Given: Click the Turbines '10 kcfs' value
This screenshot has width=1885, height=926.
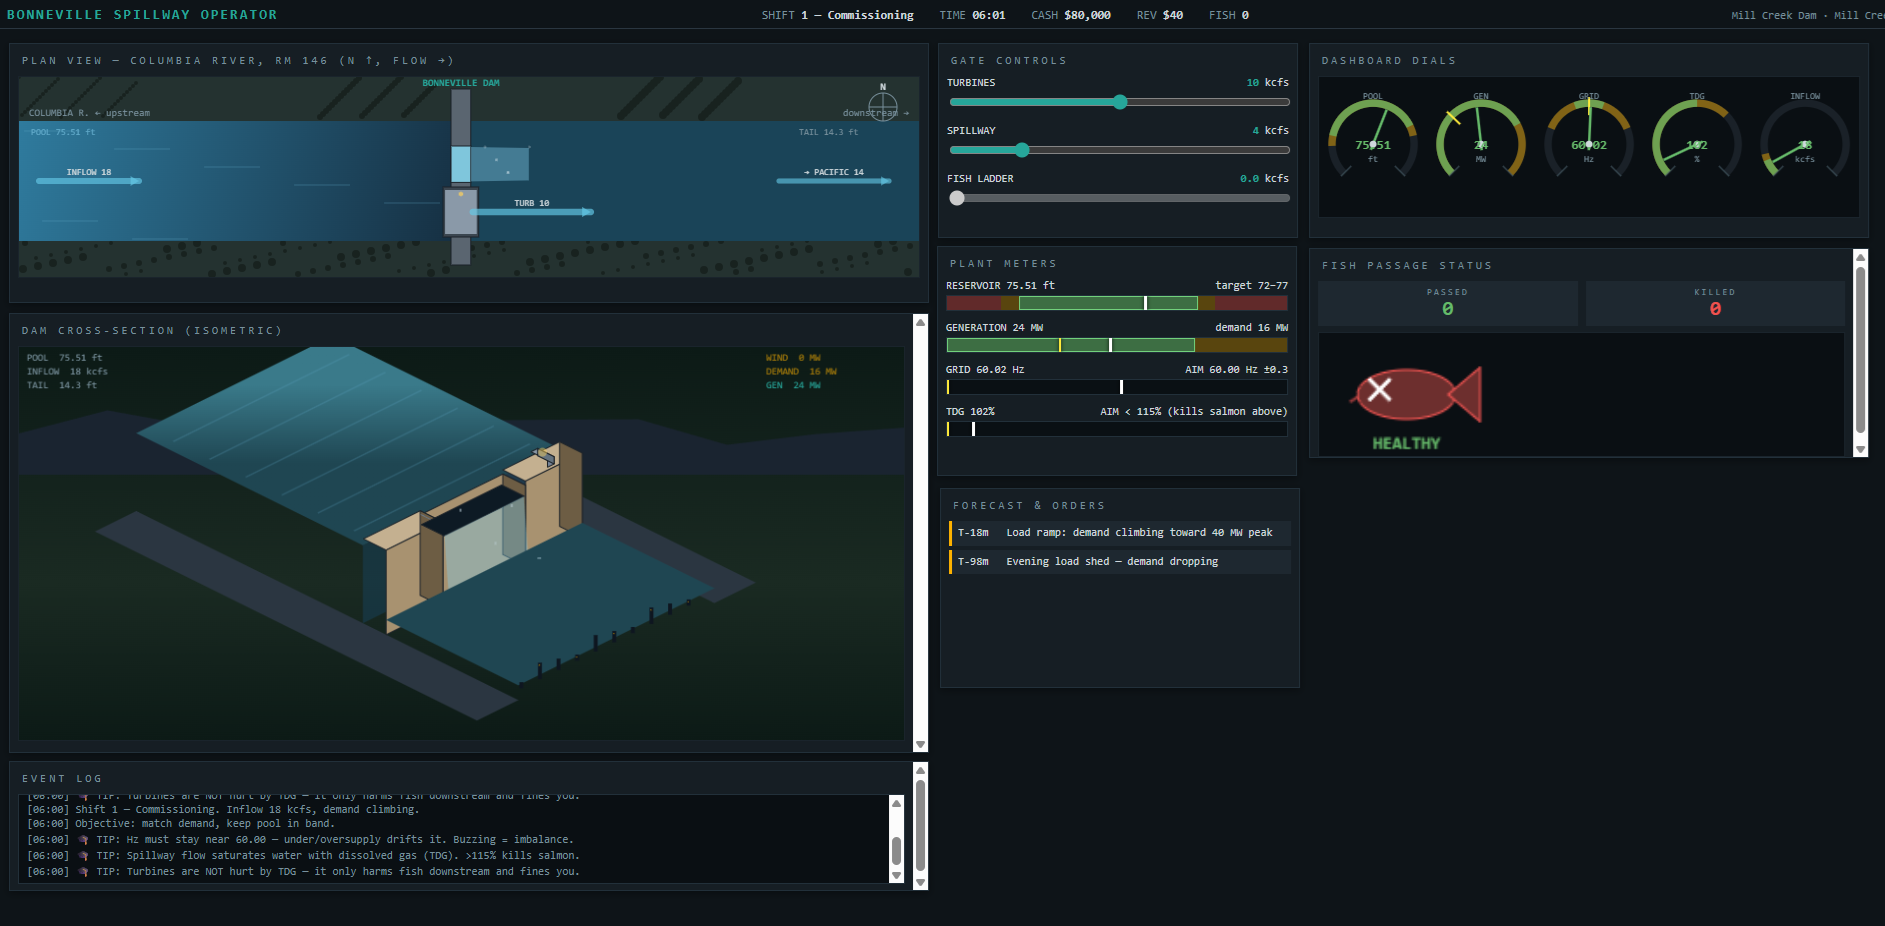Looking at the screenshot, I should pos(1268,83).
